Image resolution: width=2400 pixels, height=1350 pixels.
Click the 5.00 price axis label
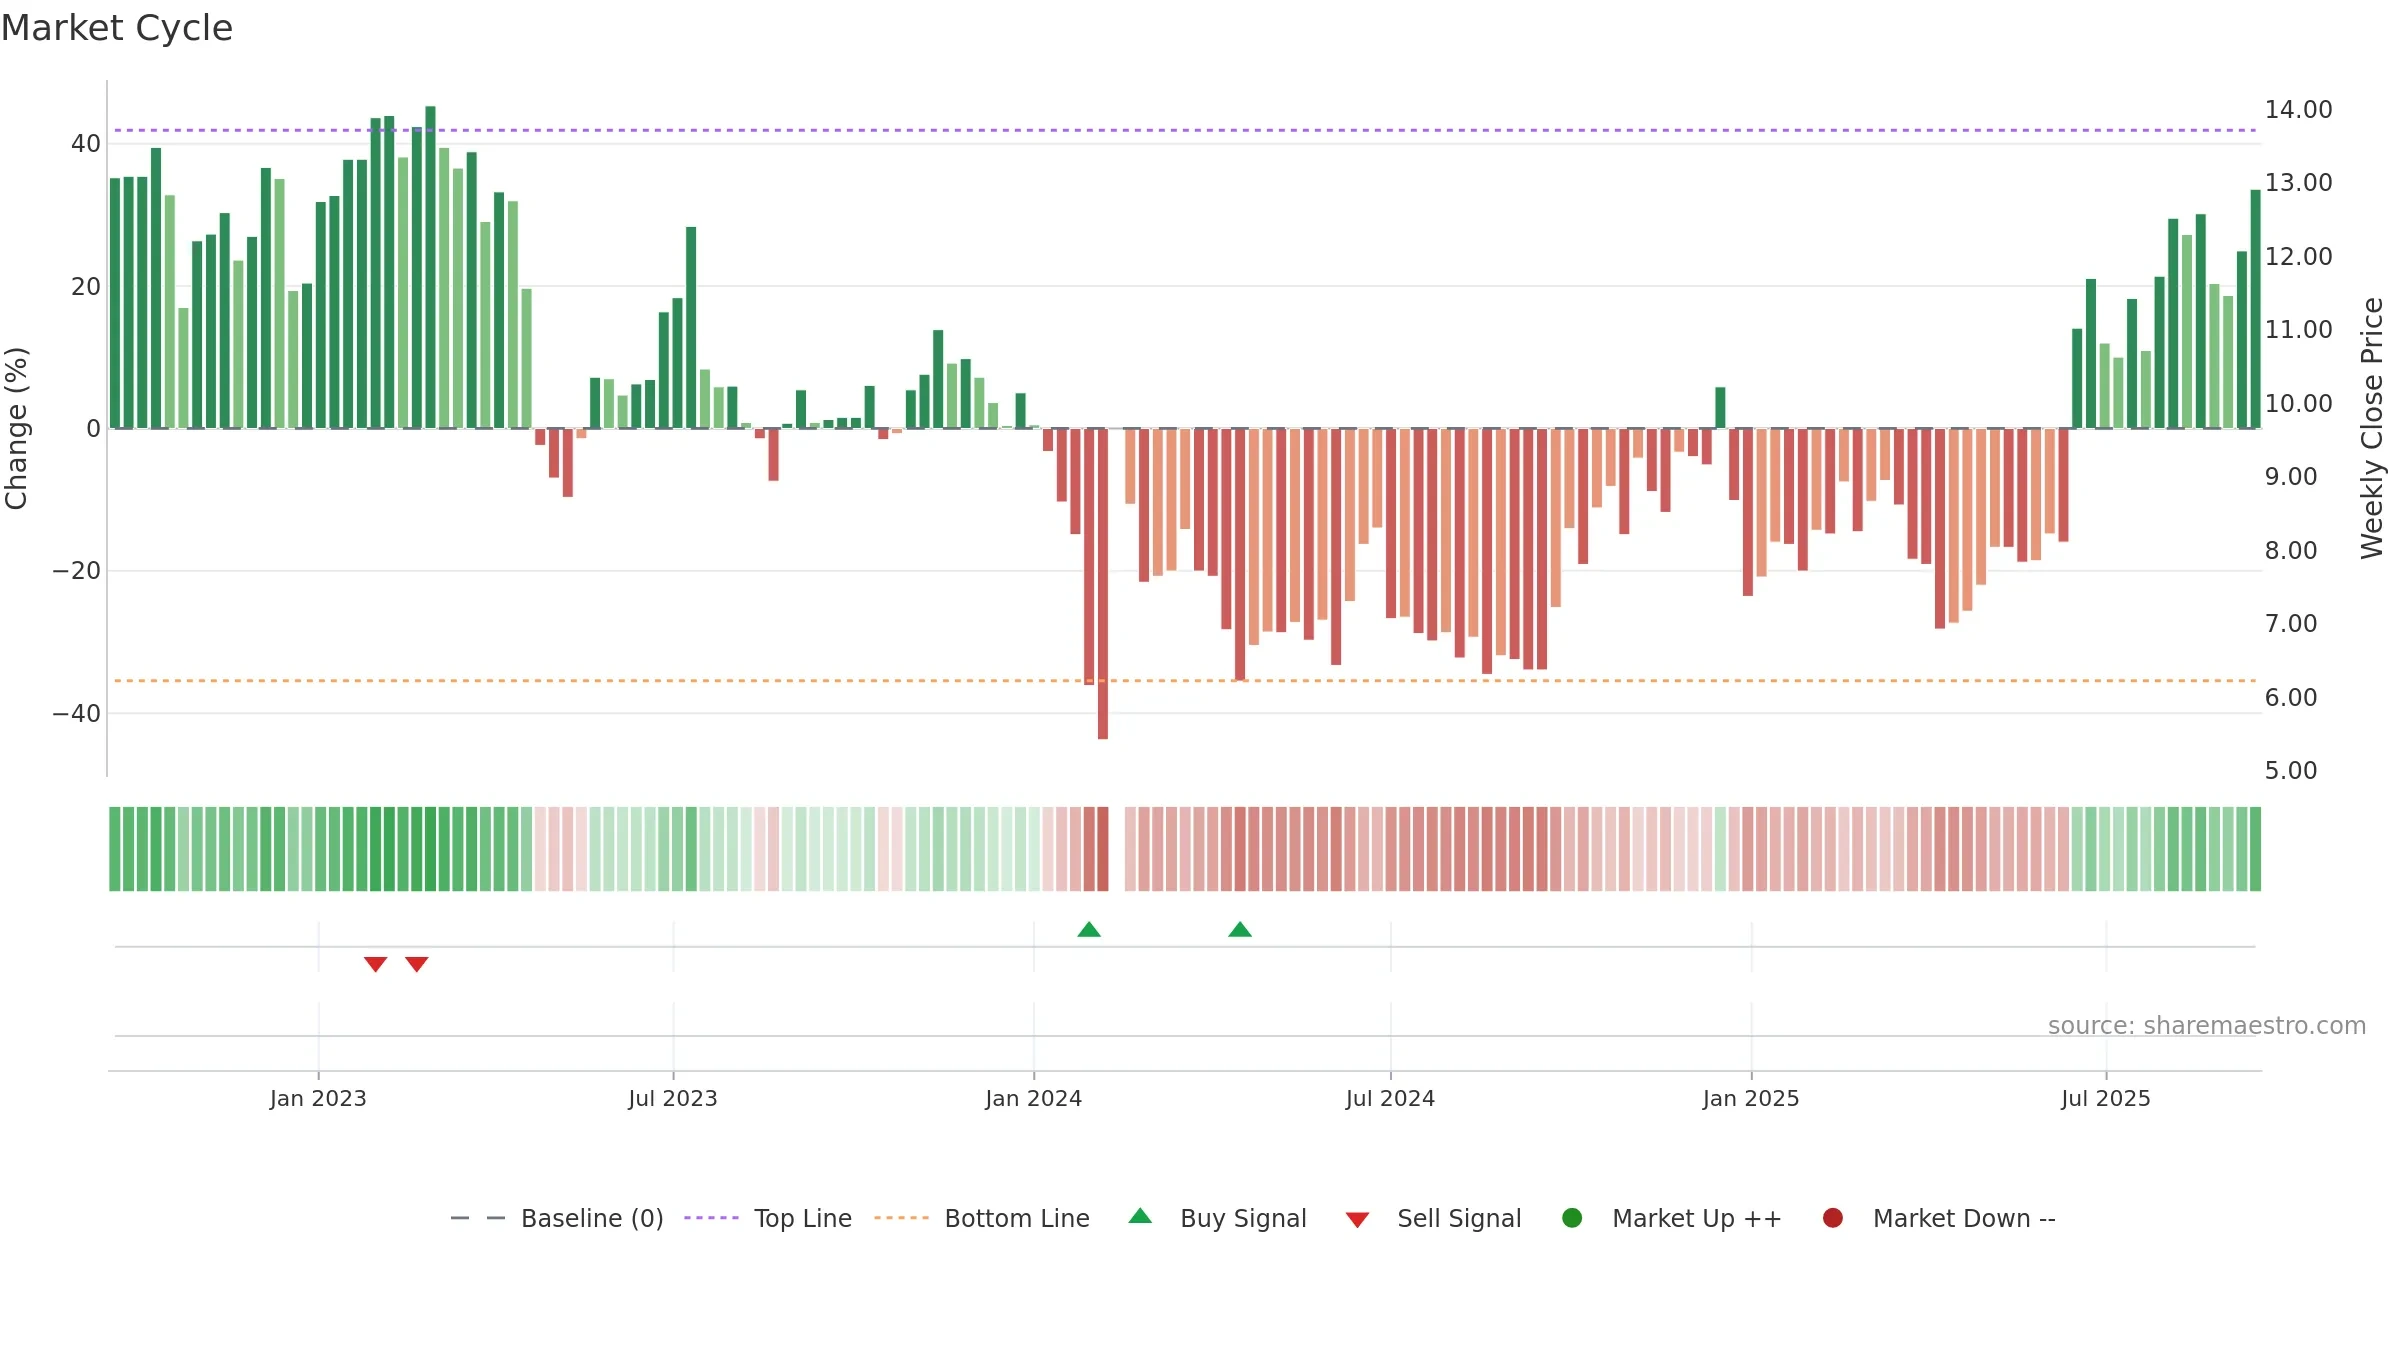pos(2291,771)
